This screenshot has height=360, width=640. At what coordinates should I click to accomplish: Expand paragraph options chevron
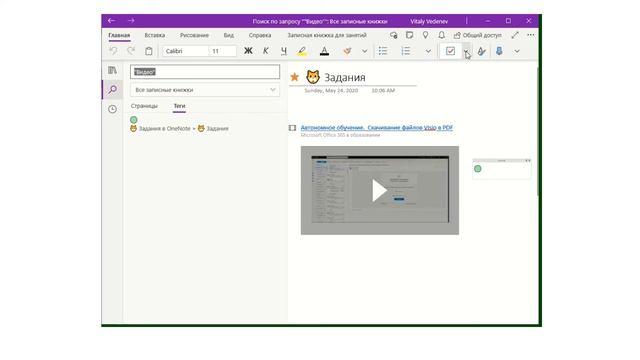[x=428, y=51]
